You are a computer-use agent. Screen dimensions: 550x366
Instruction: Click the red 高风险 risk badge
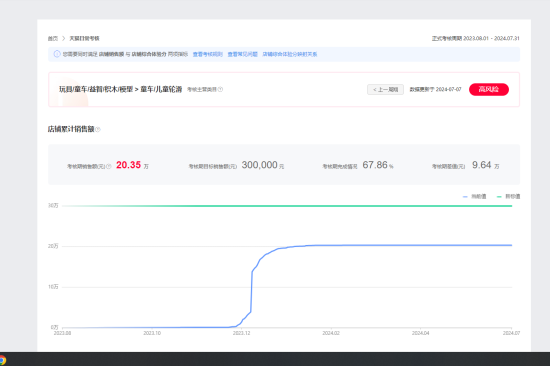[489, 89]
